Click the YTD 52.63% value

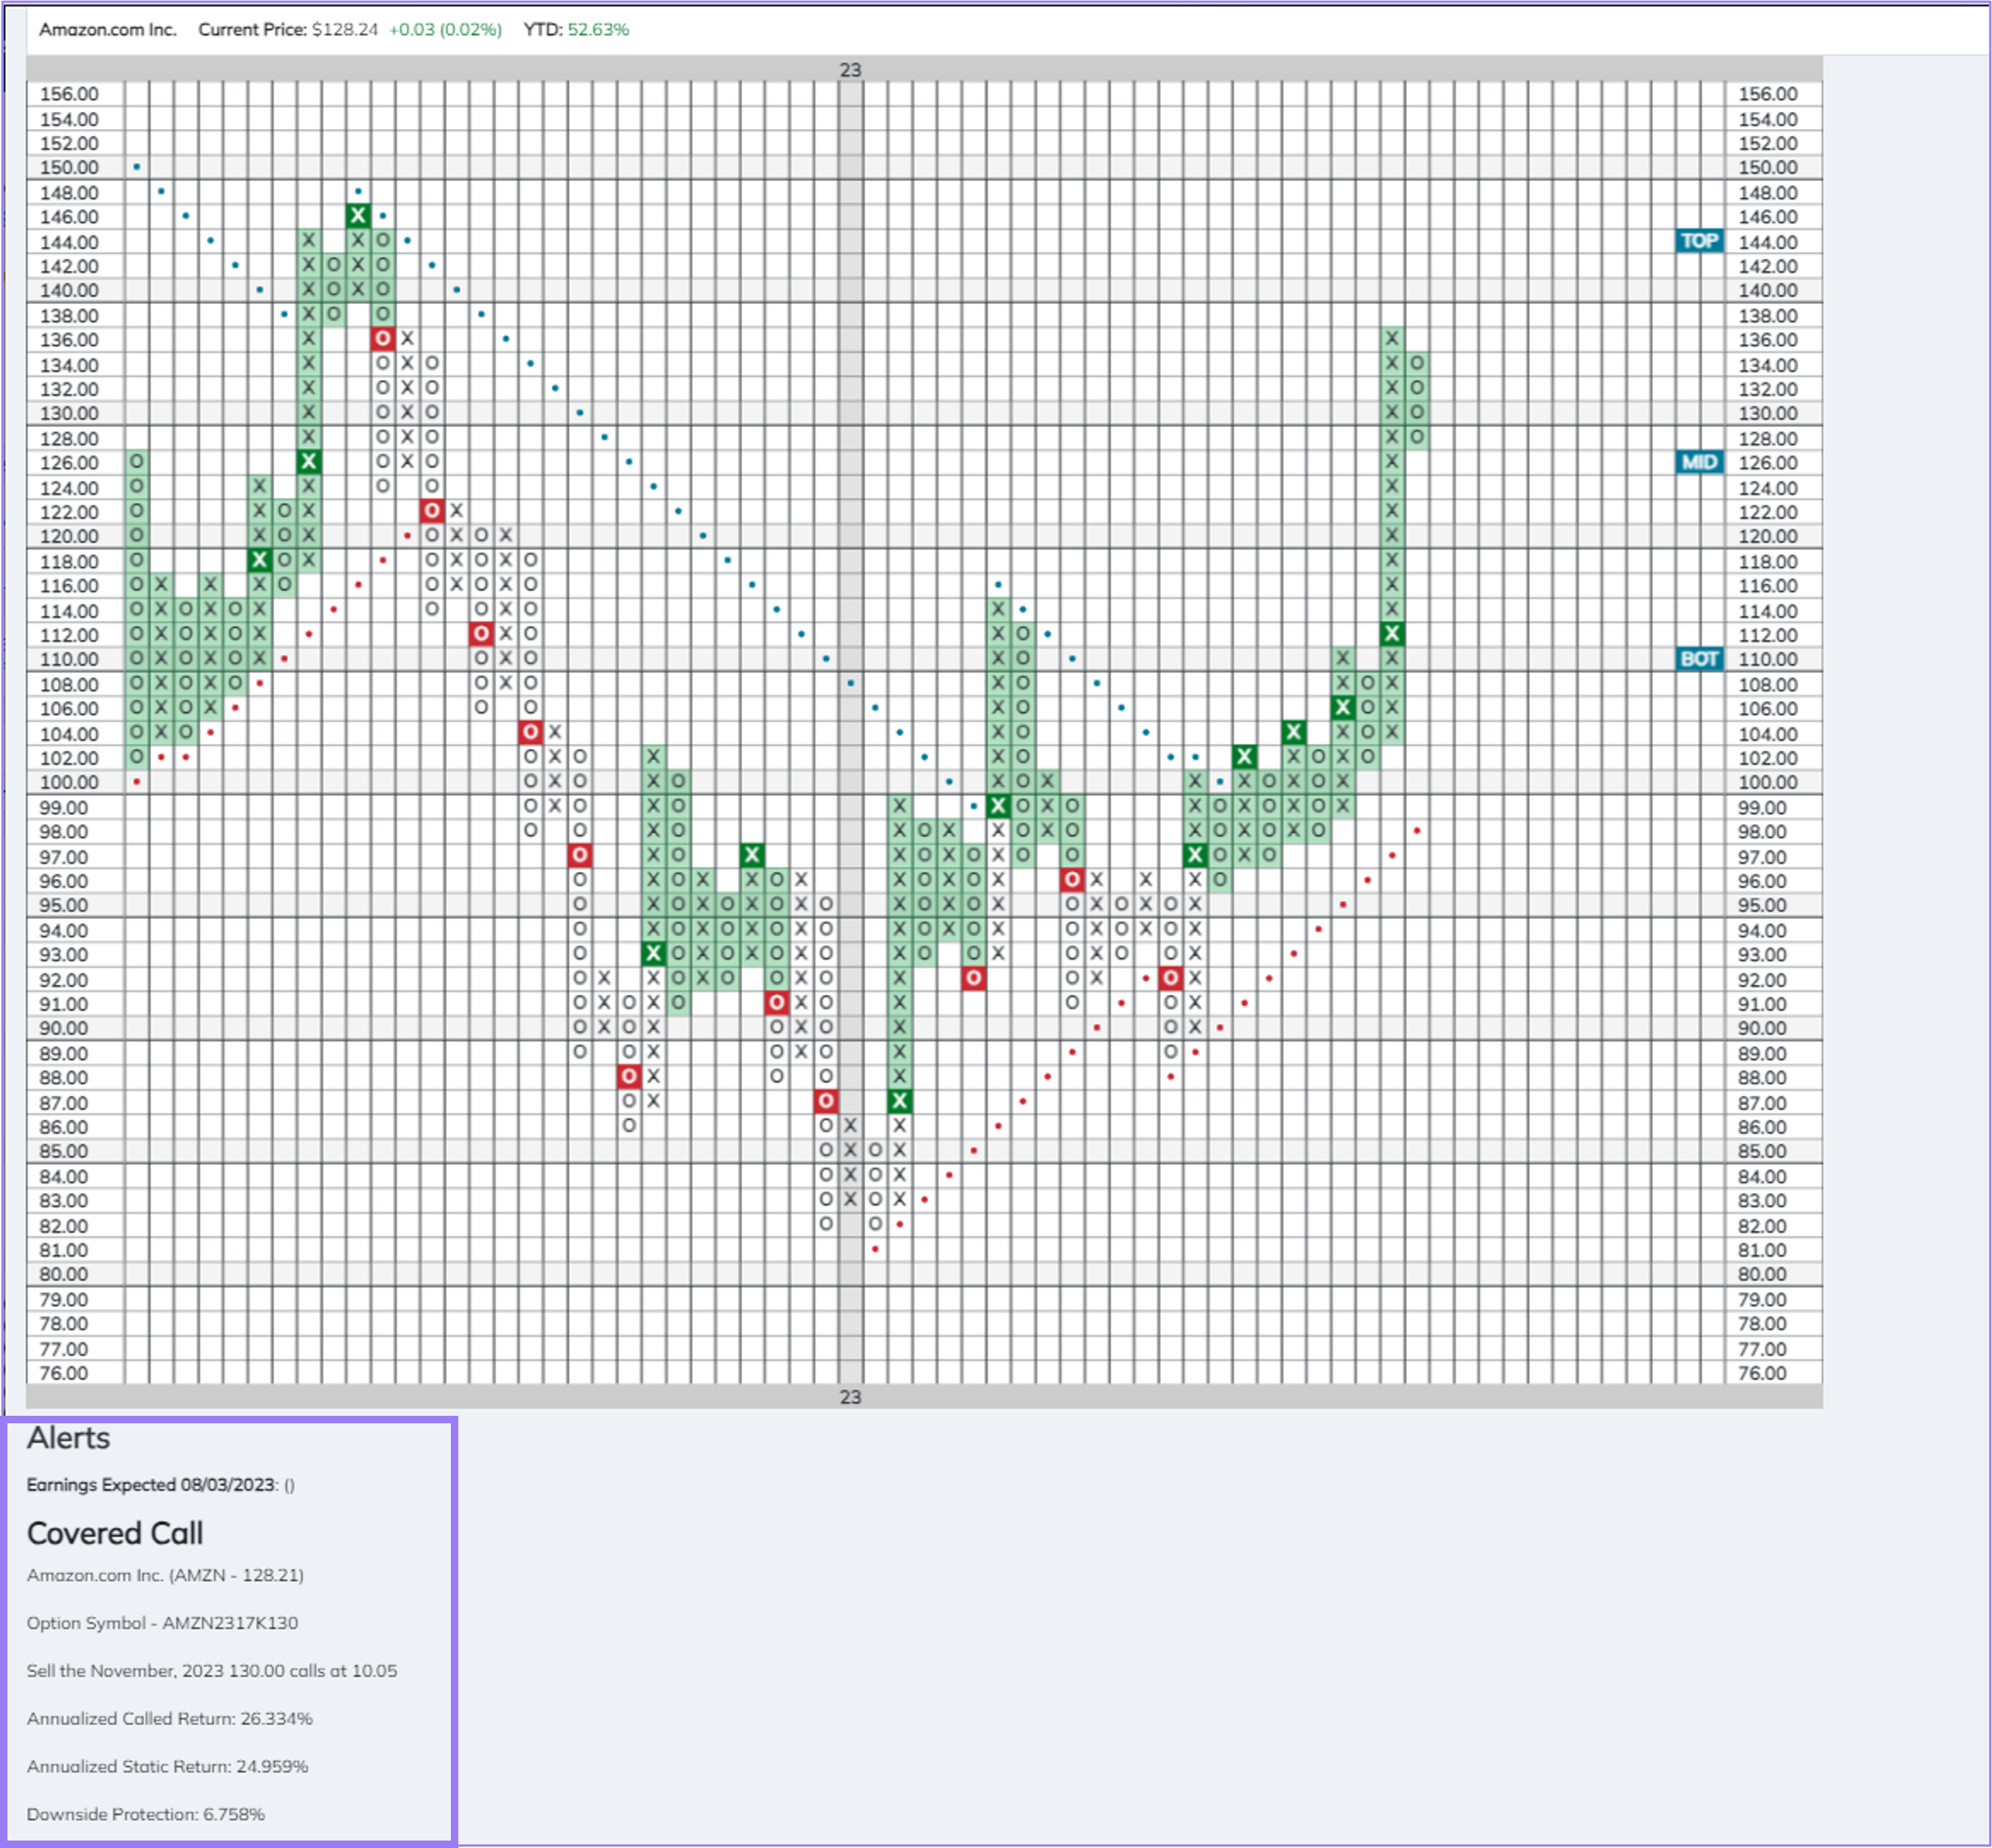598,29
